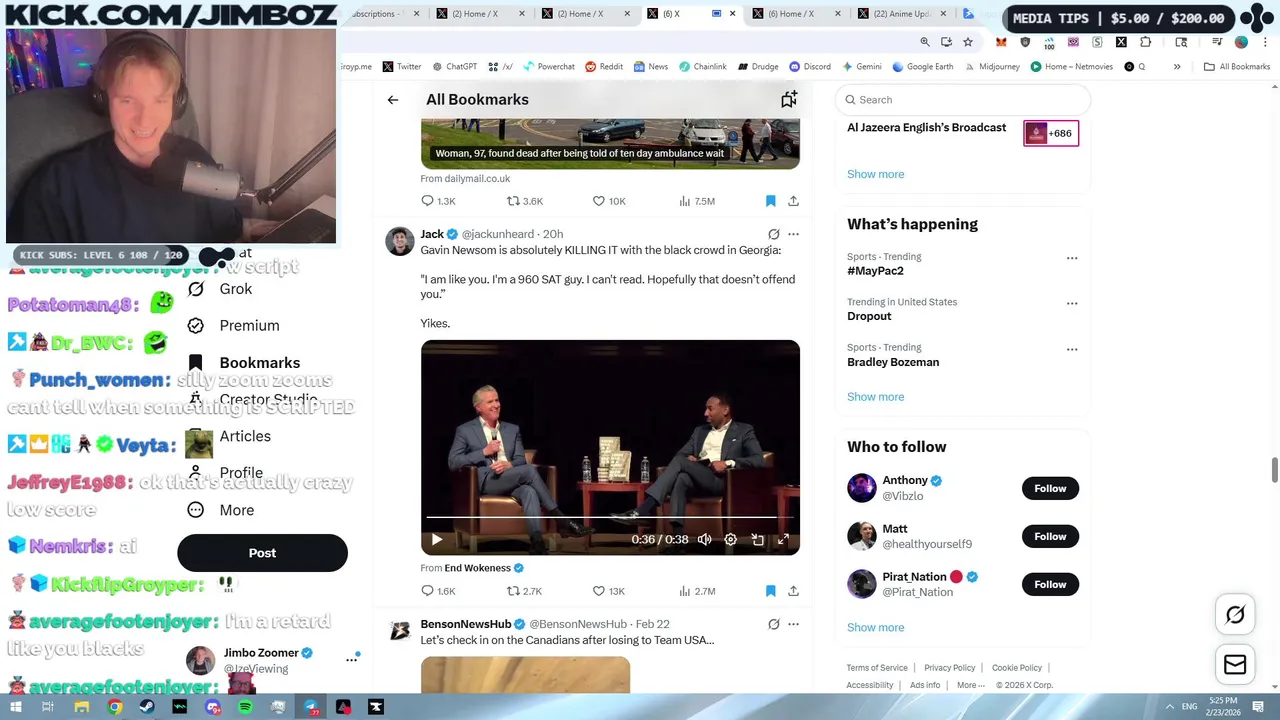
Task: Follow Matt @healthyourself9
Action: [x=1050, y=536]
